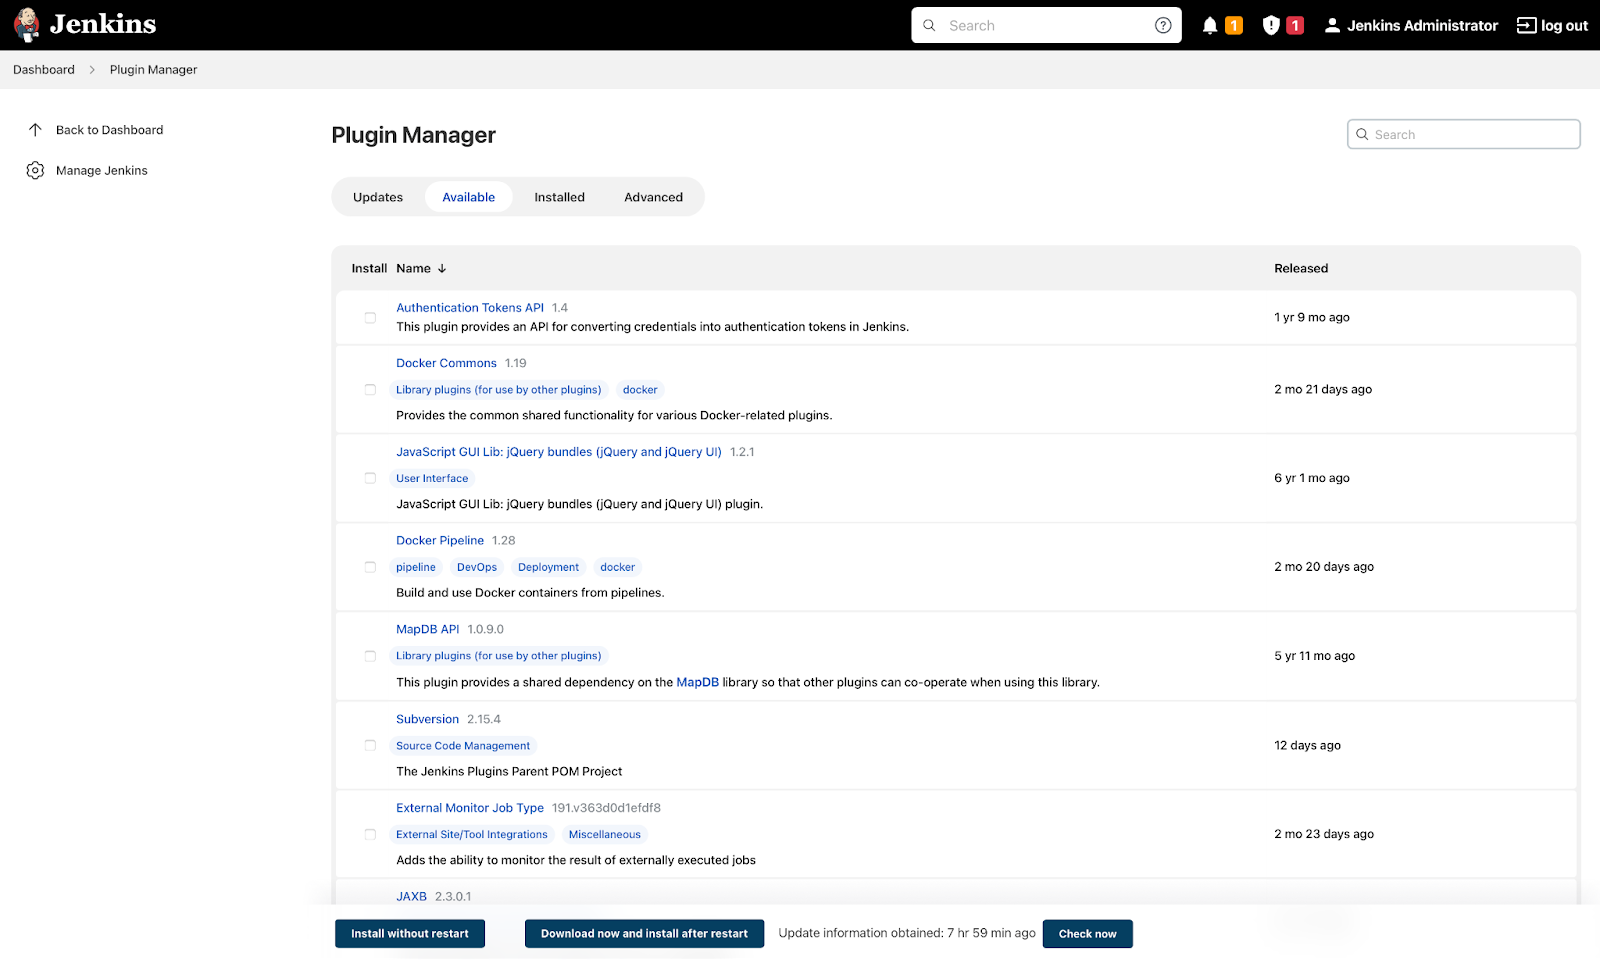Click the DevOps tag
This screenshot has width=1600, height=960.
pyautogui.click(x=477, y=567)
